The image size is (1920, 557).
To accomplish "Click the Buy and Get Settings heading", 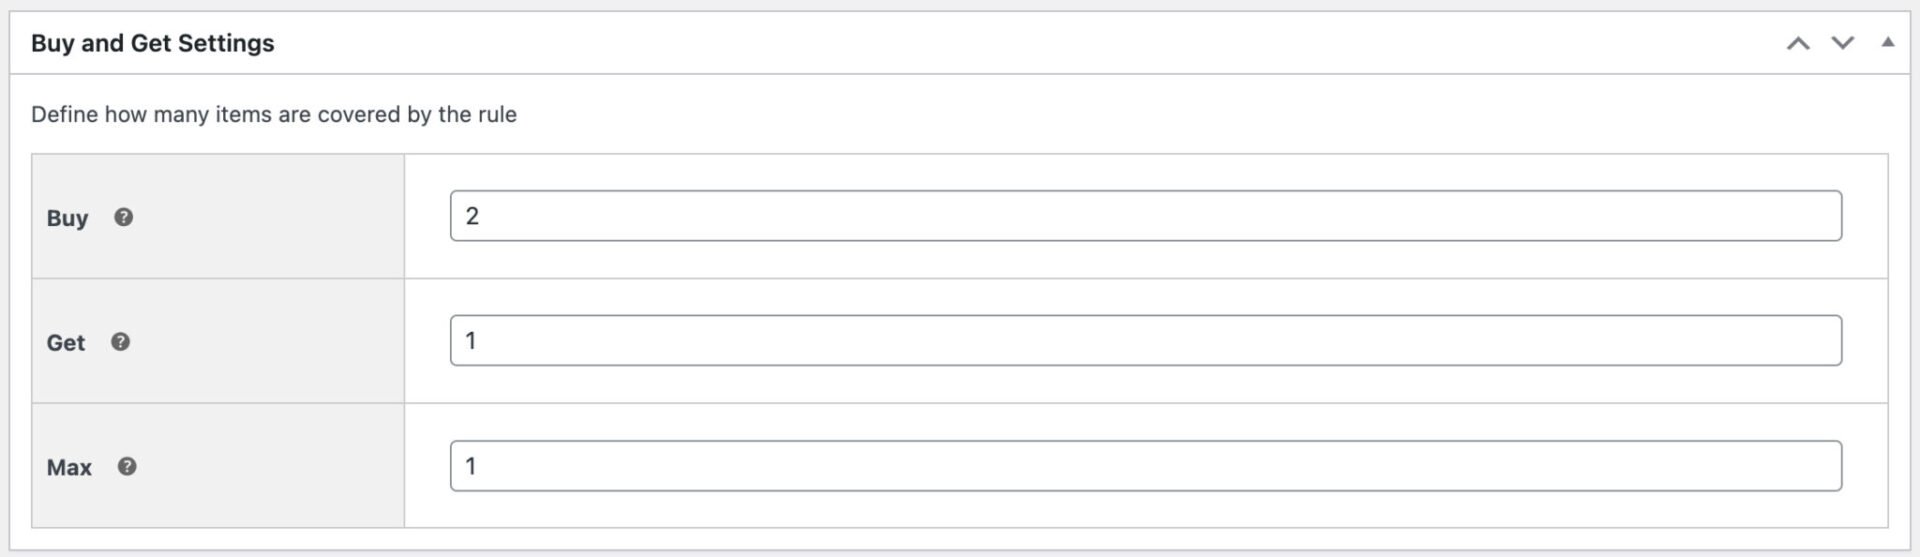I will click(x=153, y=43).
